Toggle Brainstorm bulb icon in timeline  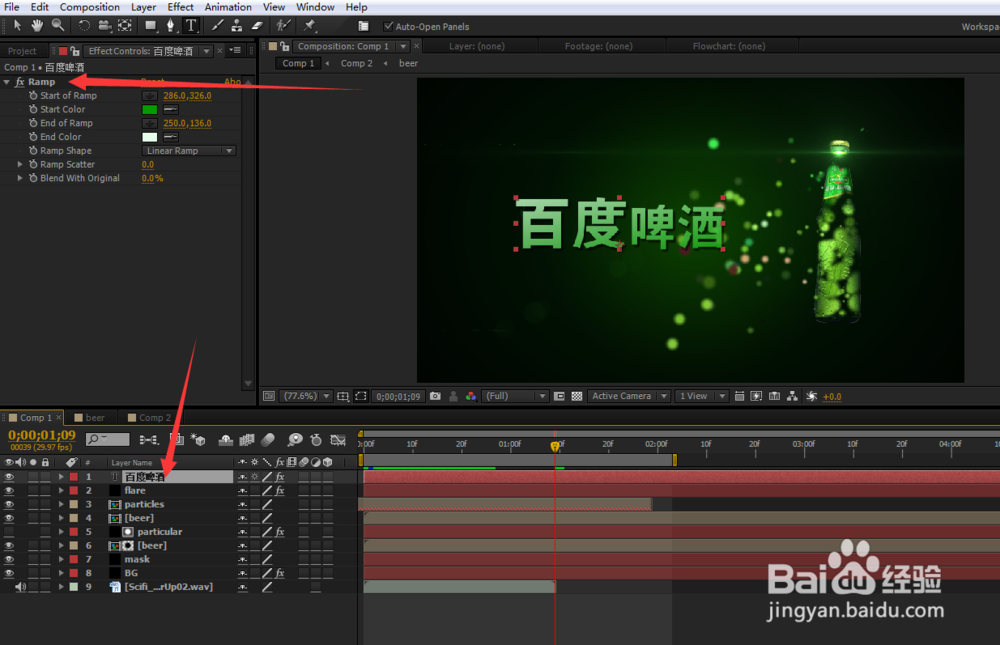click(295, 440)
